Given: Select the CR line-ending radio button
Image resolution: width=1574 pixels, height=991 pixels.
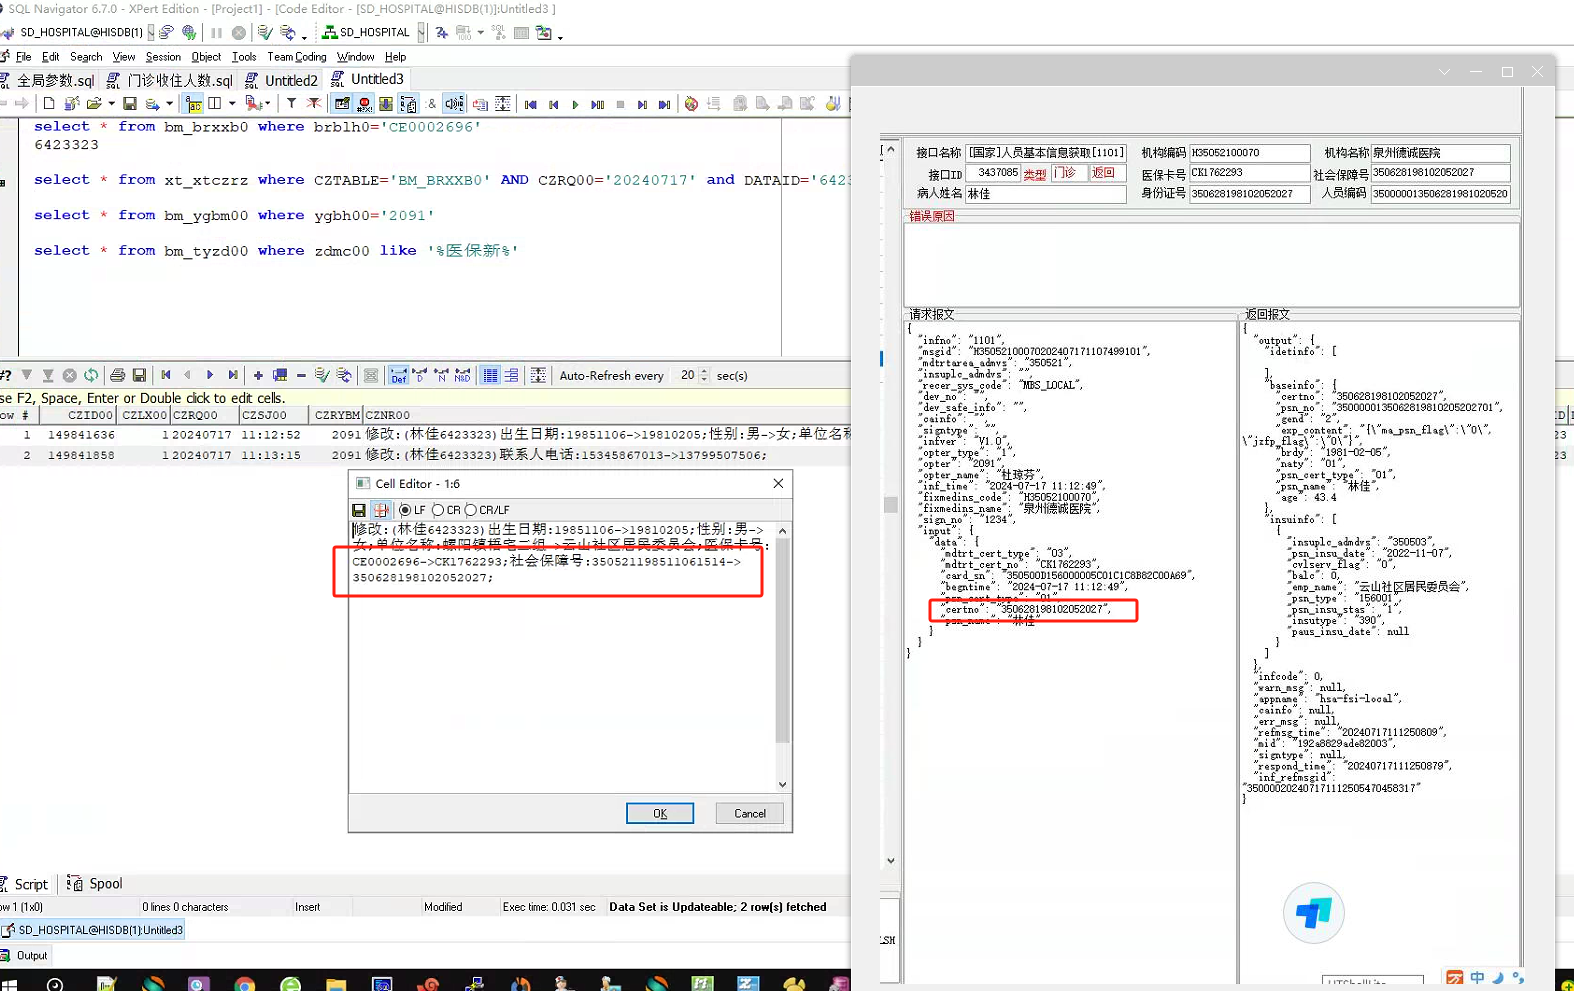Looking at the screenshot, I should pyautogui.click(x=438, y=510).
